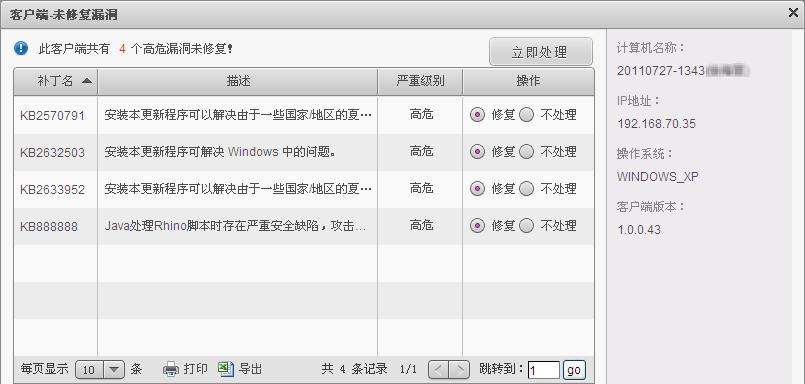Screen dimensions: 805x384
Task: Click 高危 severity in KB2632503 row
Action: pyautogui.click(x=421, y=151)
